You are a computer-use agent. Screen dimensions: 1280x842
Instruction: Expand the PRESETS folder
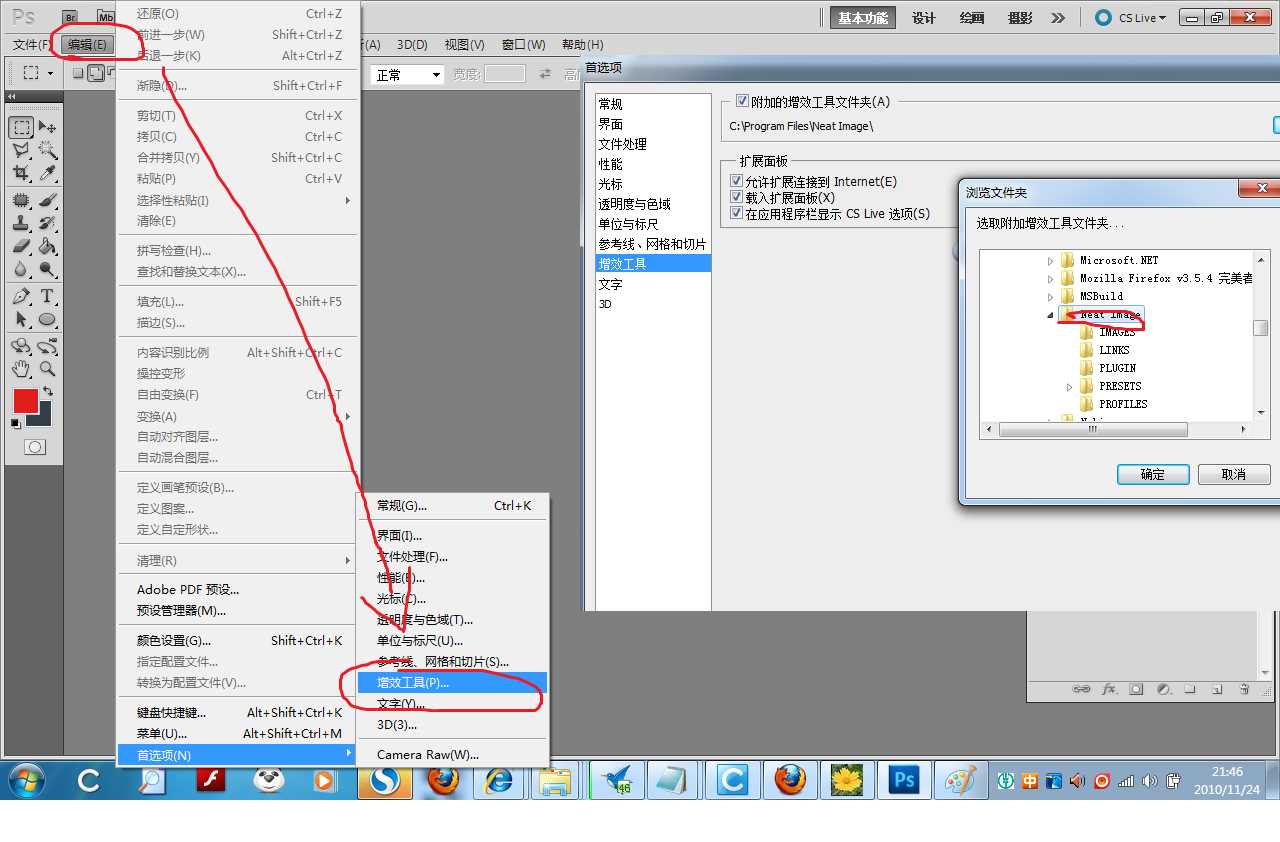tap(1069, 387)
